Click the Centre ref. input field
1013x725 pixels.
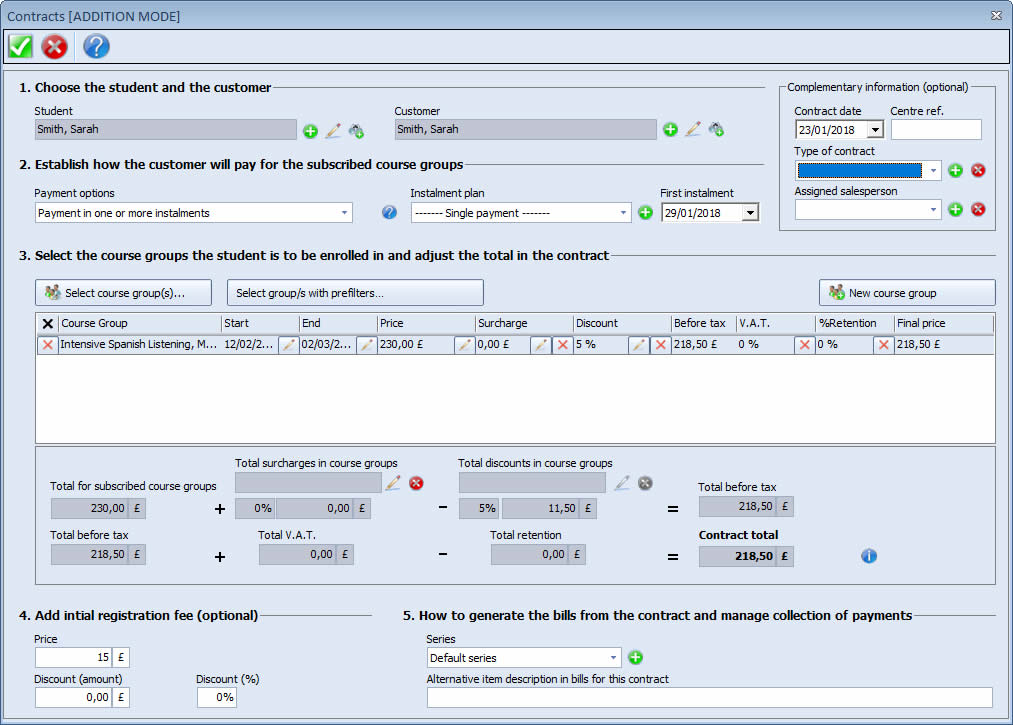pos(936,130)
